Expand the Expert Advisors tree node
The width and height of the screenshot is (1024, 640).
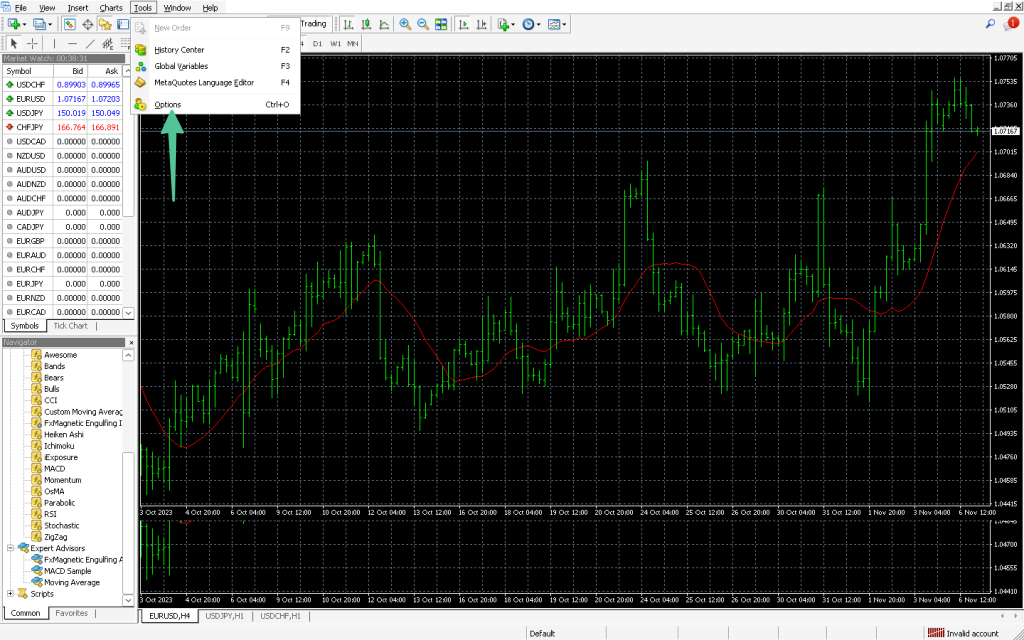point(8,547)
